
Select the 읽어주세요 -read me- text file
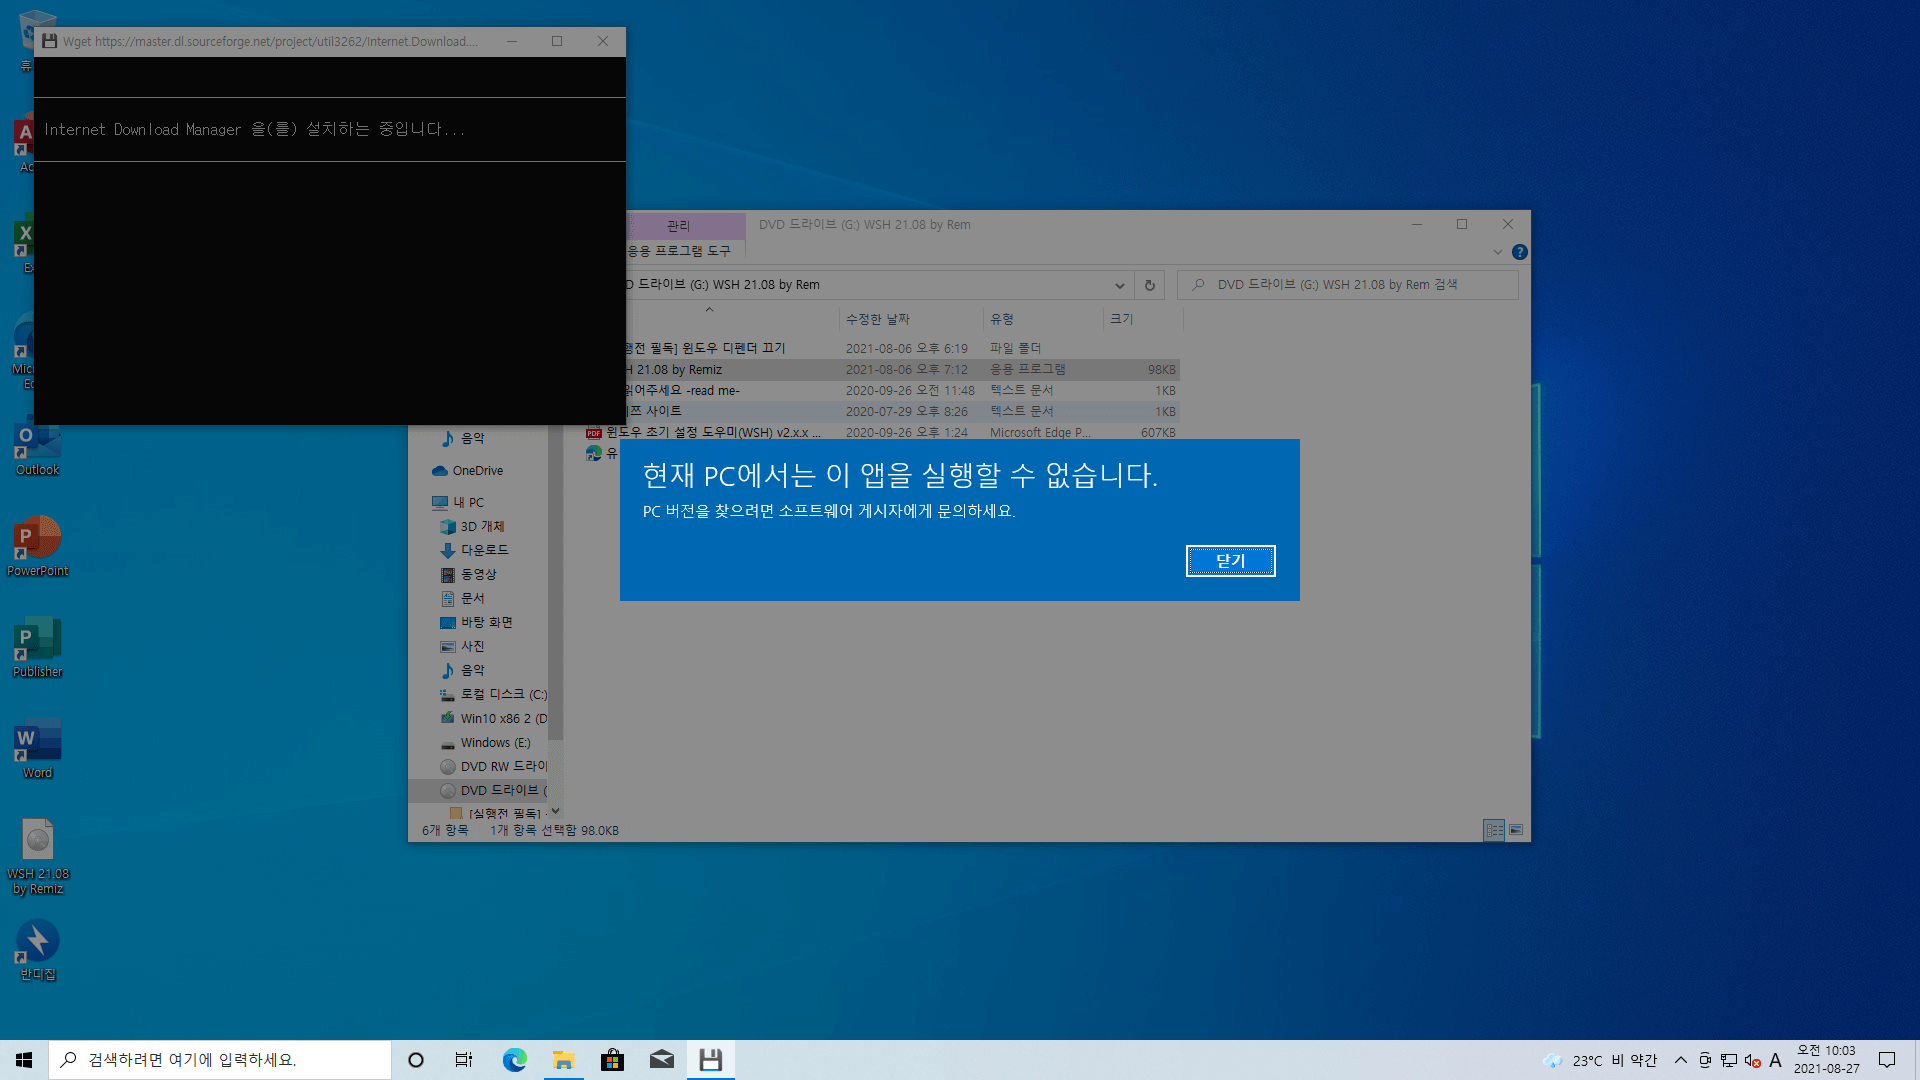pyautogui.click(x=903, y=390)
